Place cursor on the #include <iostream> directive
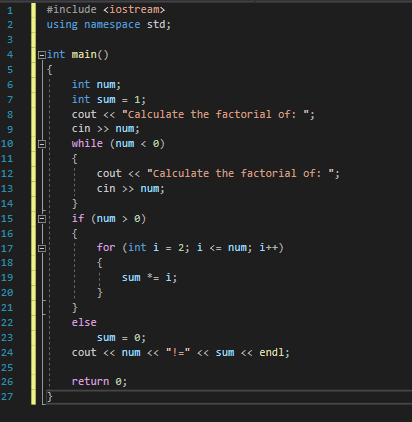 tap(106, 9)
